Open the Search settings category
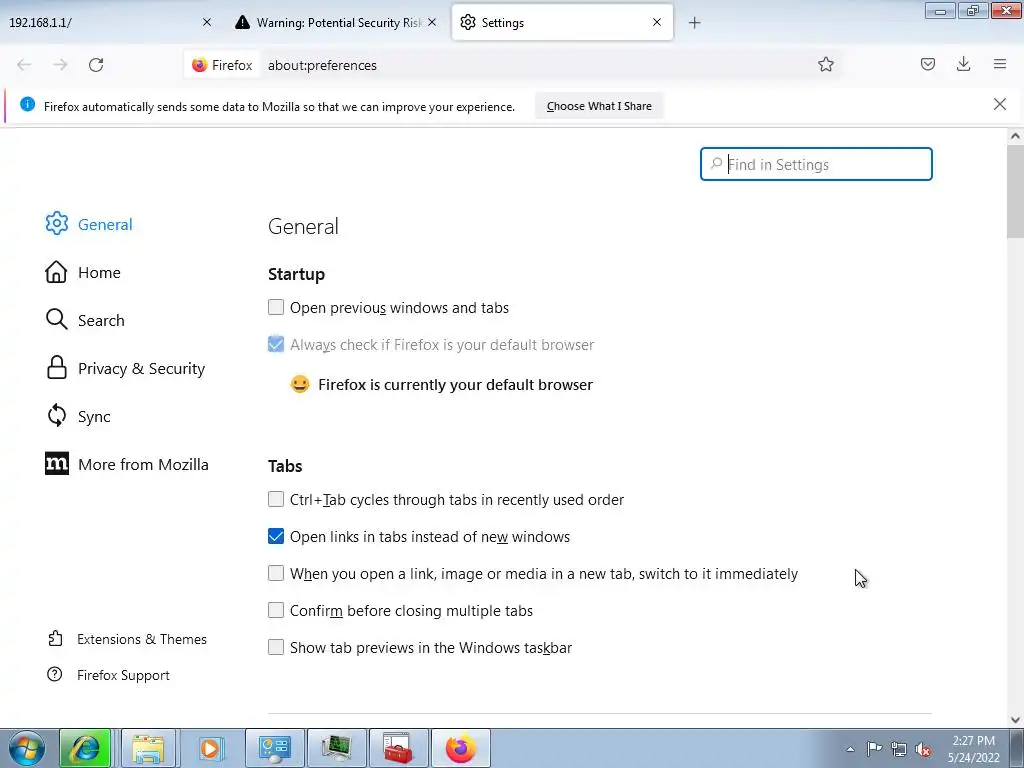Viewport: 1024px width, 768px height. point(101,320)
